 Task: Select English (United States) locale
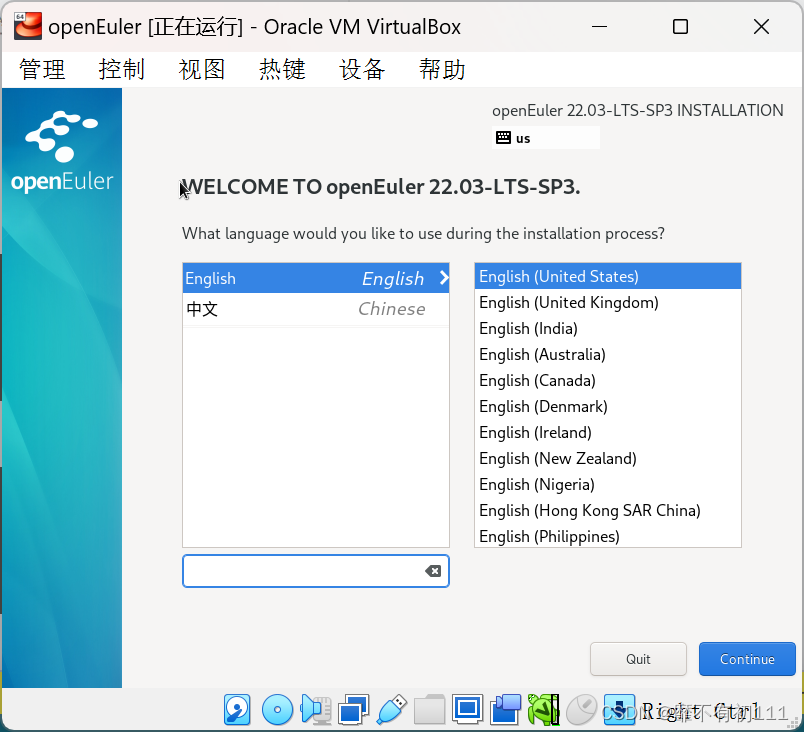coord(608,276)
